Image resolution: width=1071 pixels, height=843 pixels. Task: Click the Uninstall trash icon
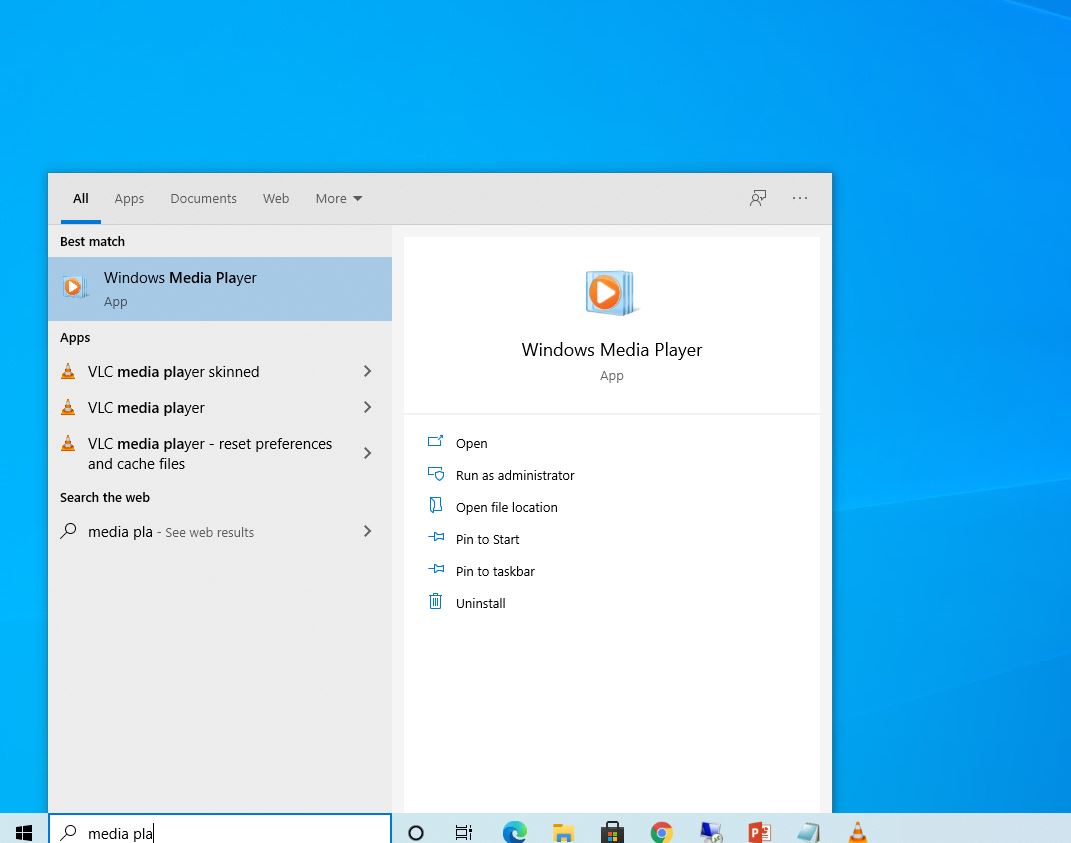436,602
